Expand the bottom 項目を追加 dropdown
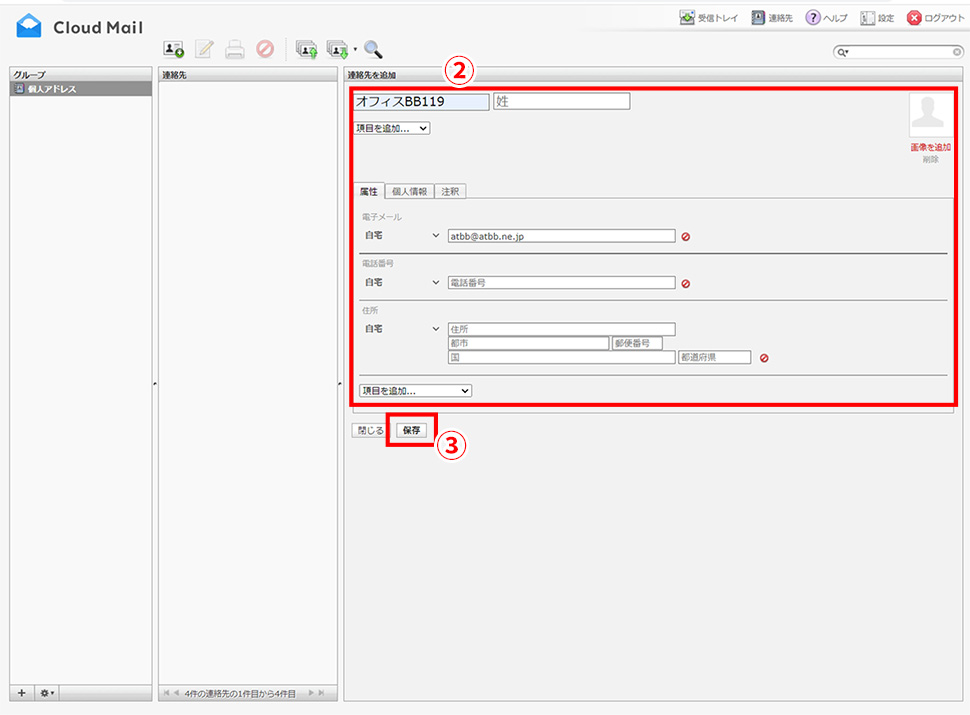Viewport: 970px width, 715px height. (x=415, y=391)
